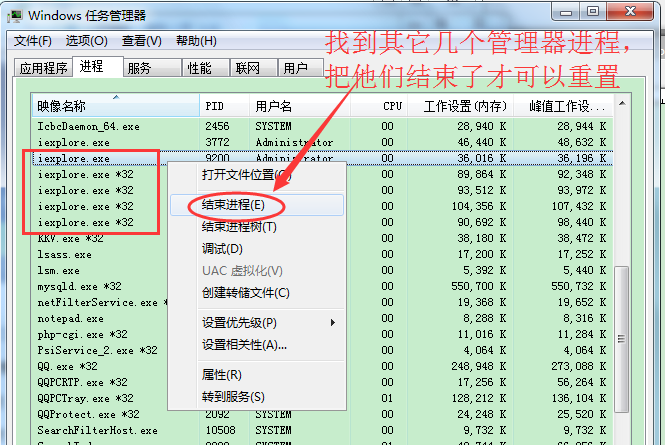Select 属性(R) from the context menu
This screenshot has height=445, width=665.
222,374
